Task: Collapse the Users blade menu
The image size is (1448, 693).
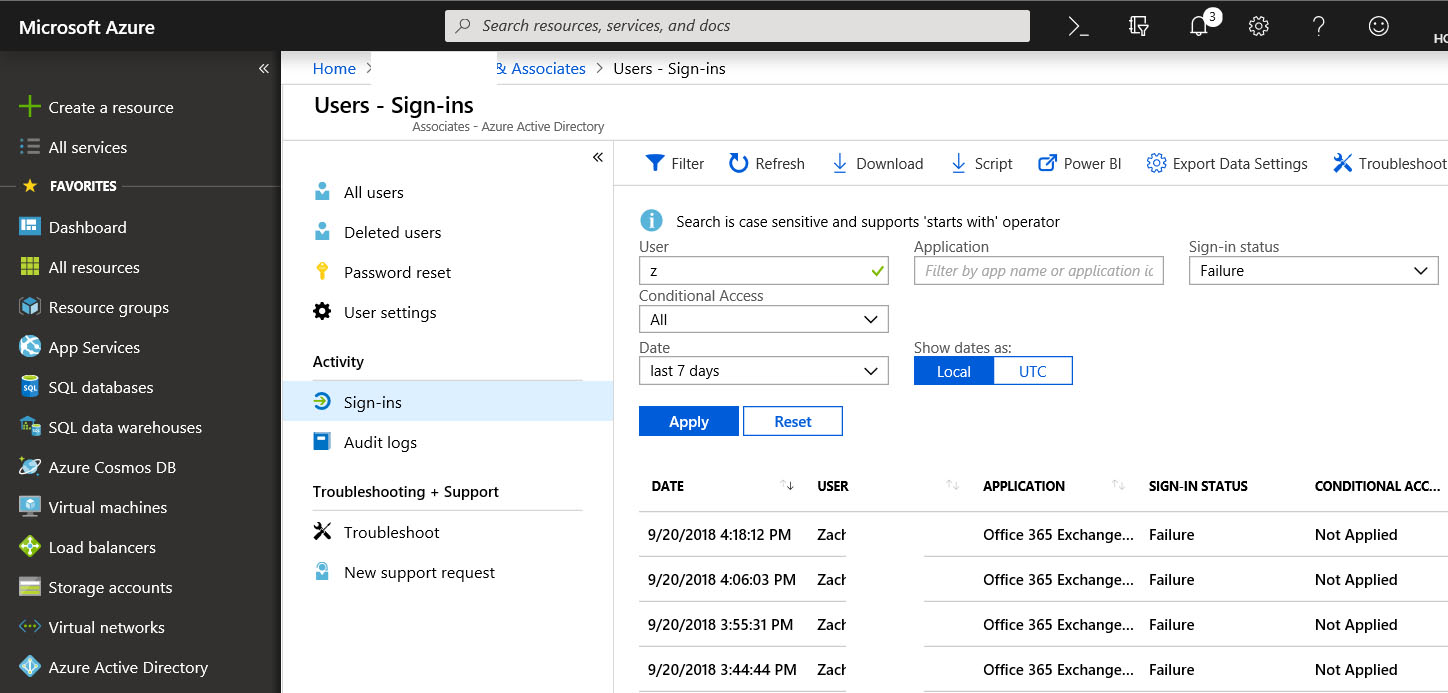Action: pos(598,157)
